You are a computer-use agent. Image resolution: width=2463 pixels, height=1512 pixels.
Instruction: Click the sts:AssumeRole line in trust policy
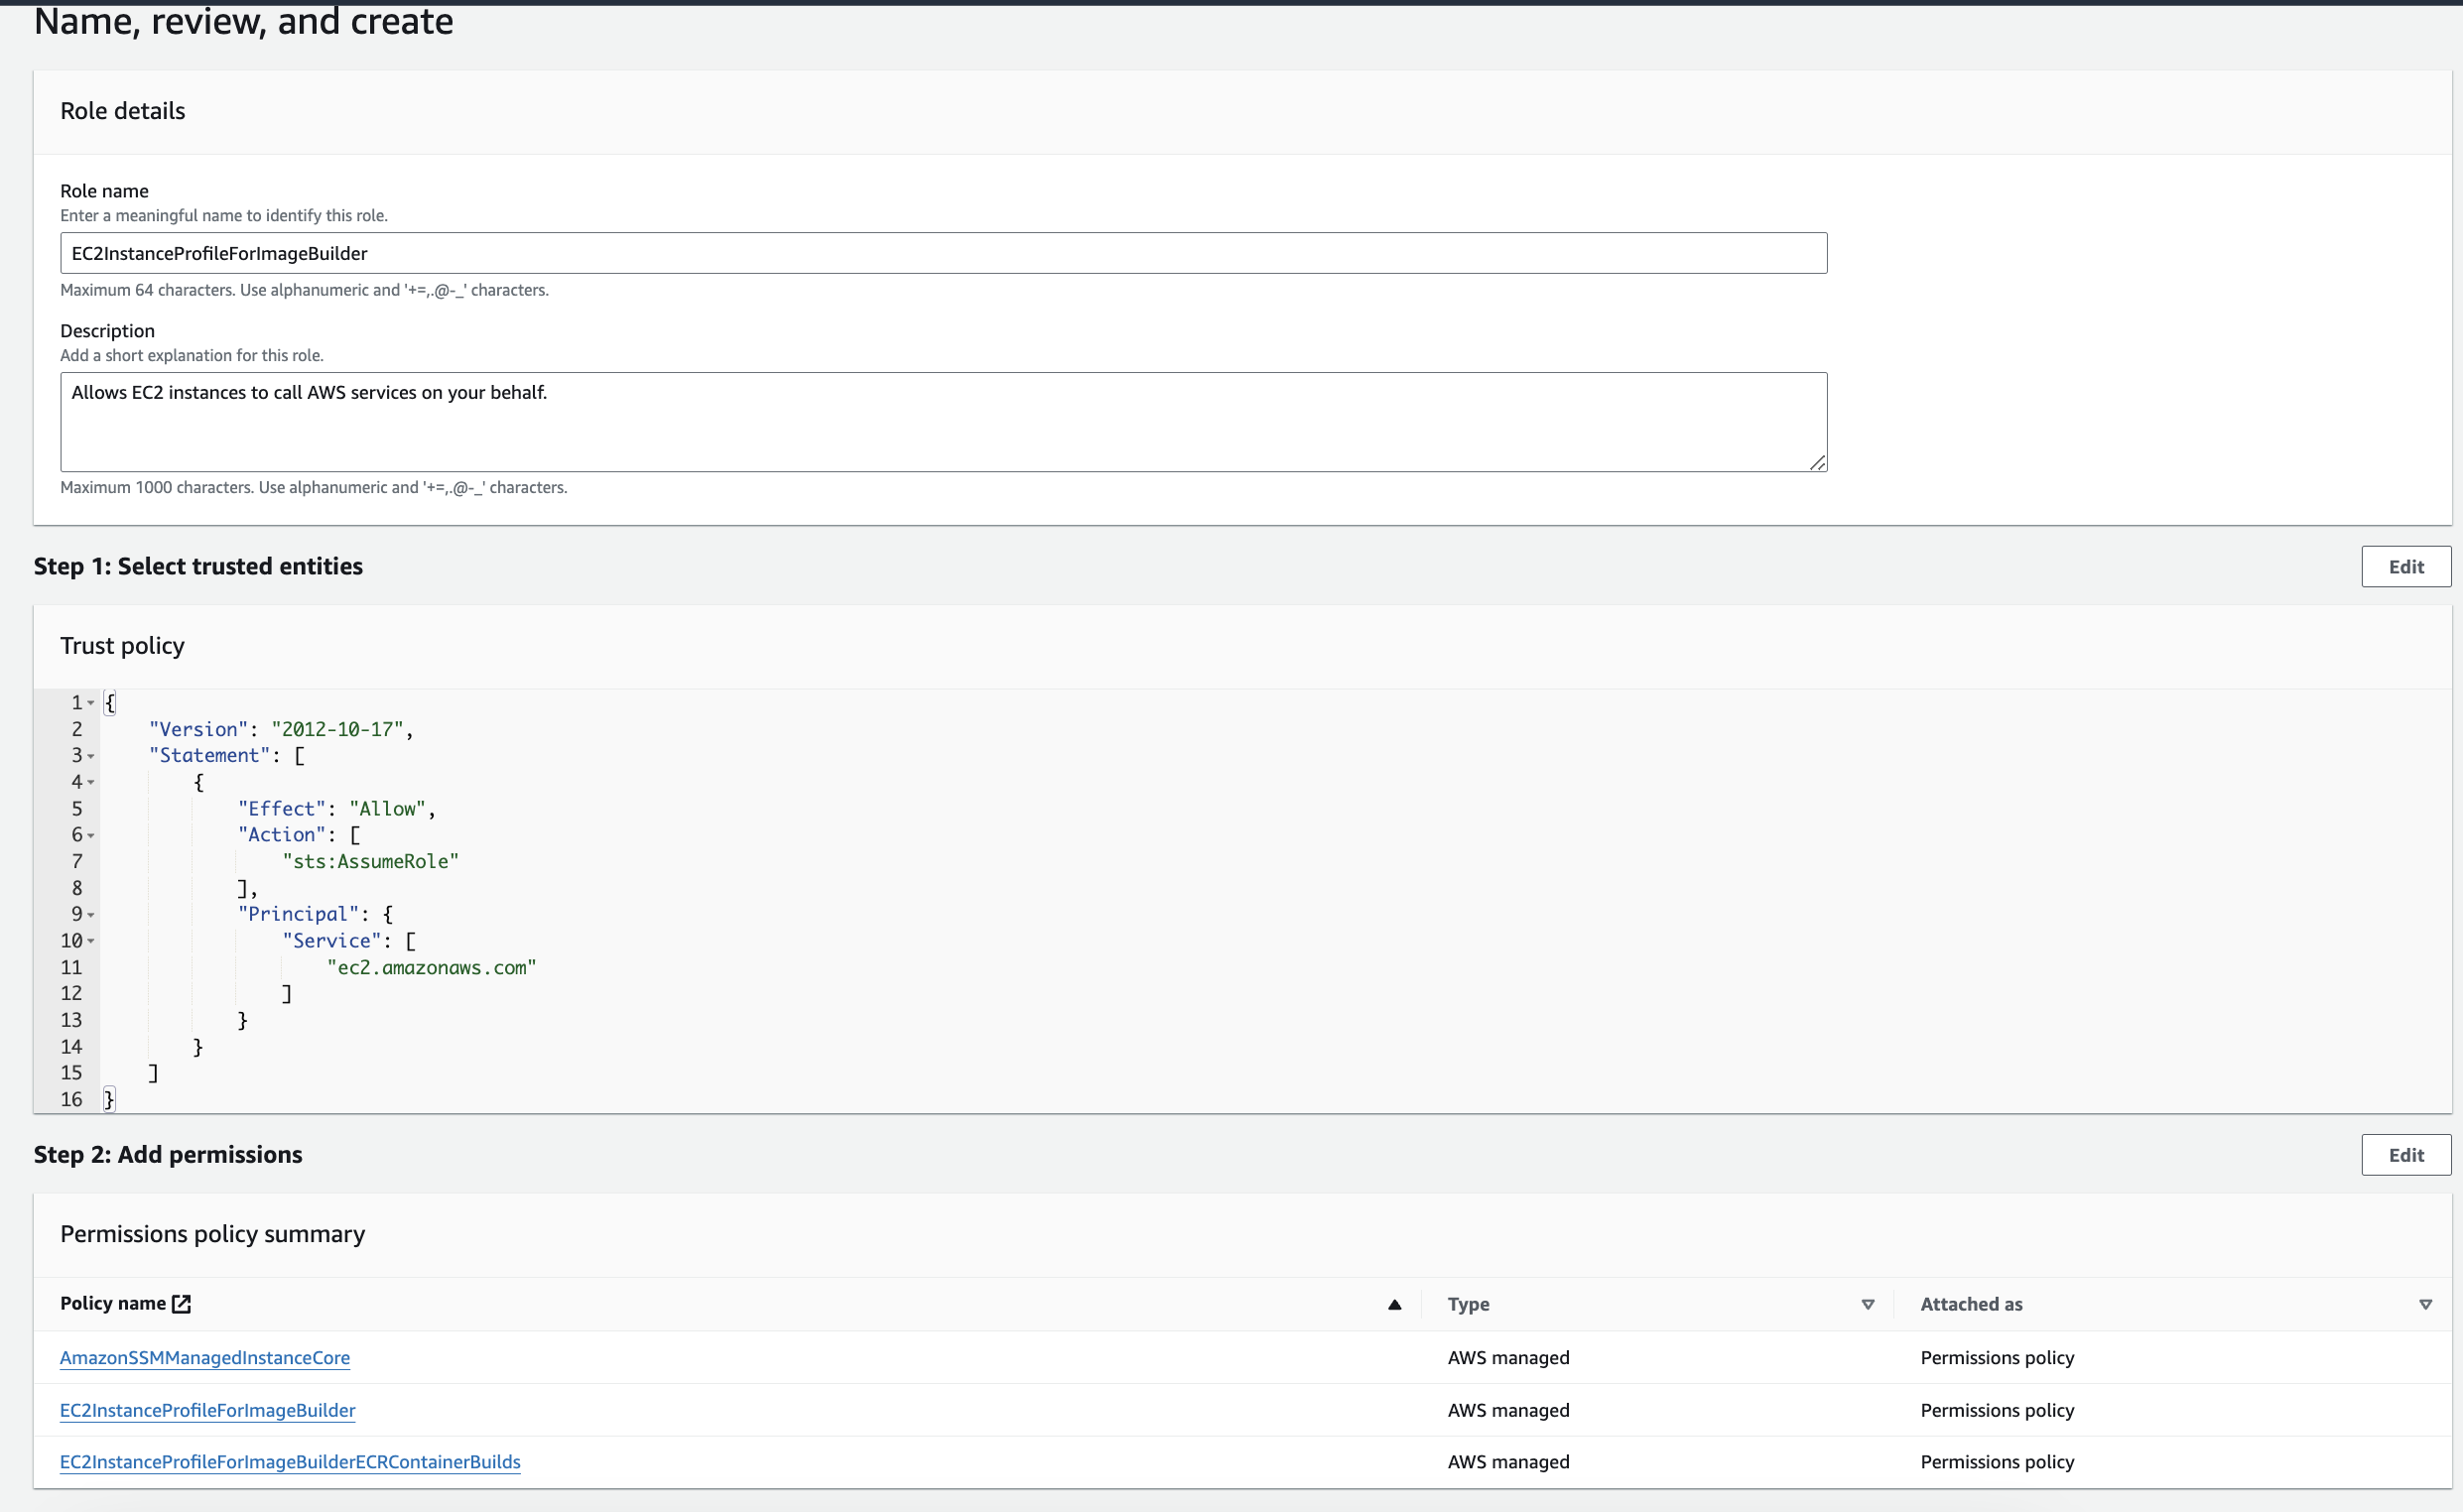click(x=370, y=861)
